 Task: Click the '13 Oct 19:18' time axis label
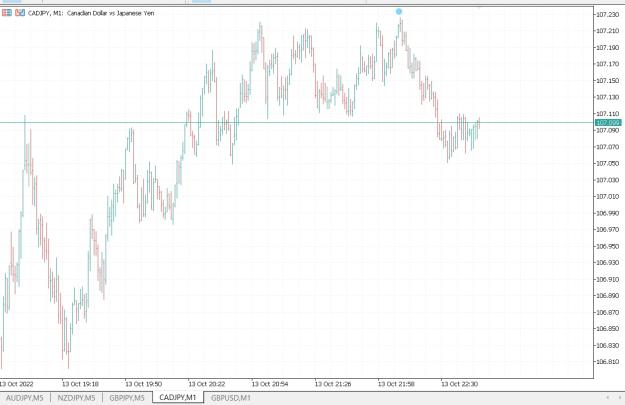point(80,384)
